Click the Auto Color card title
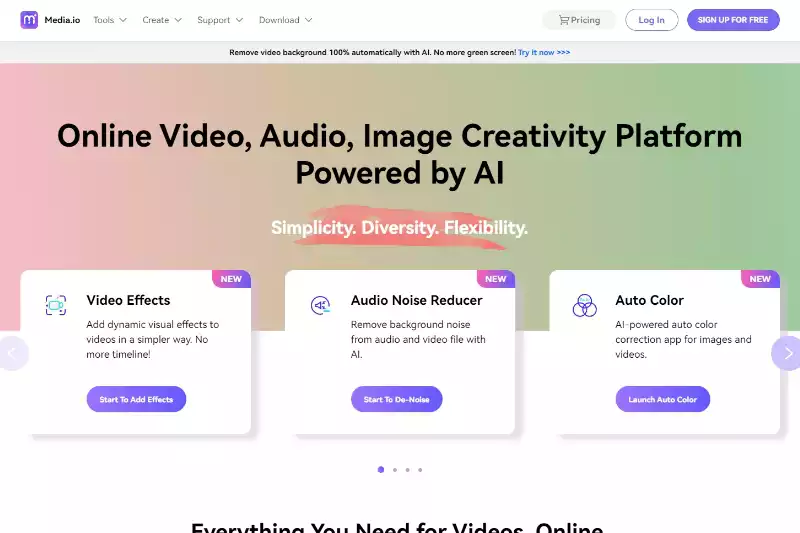 649,300
